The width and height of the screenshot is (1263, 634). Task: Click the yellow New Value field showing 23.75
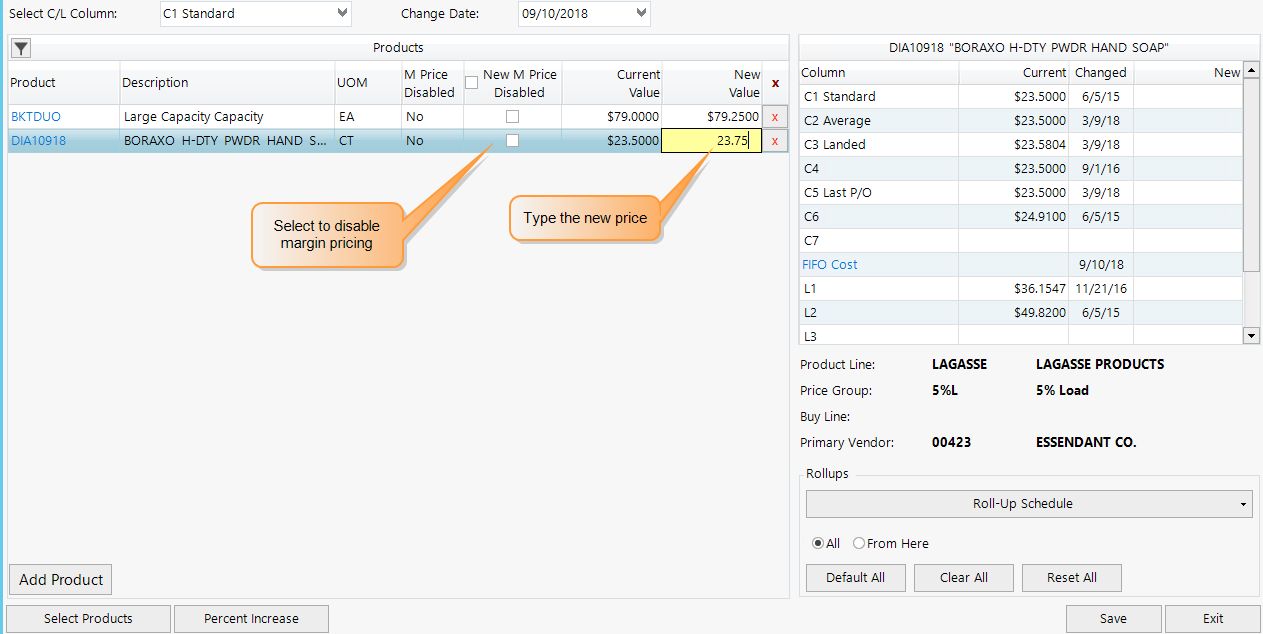click(711, 140)
